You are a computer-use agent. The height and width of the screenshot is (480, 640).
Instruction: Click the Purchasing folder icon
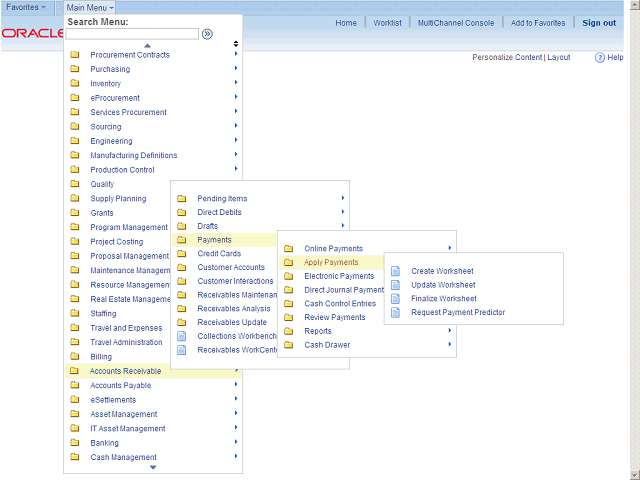coord(75,69)
